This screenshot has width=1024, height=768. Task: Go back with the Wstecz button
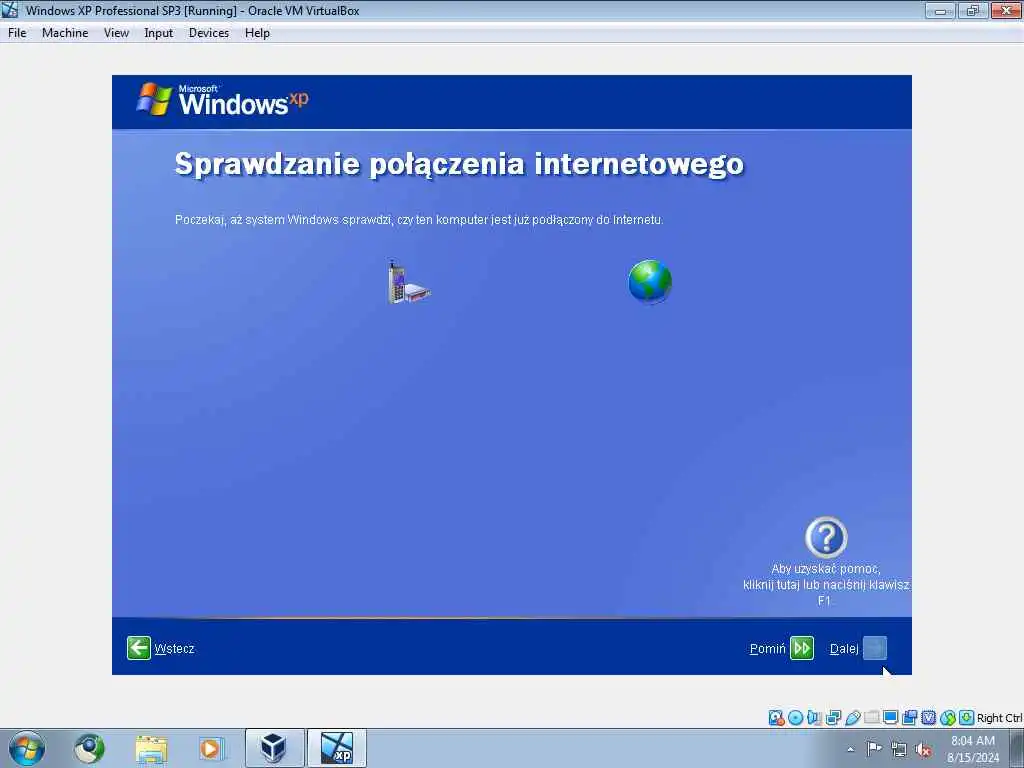pos(161,648)
